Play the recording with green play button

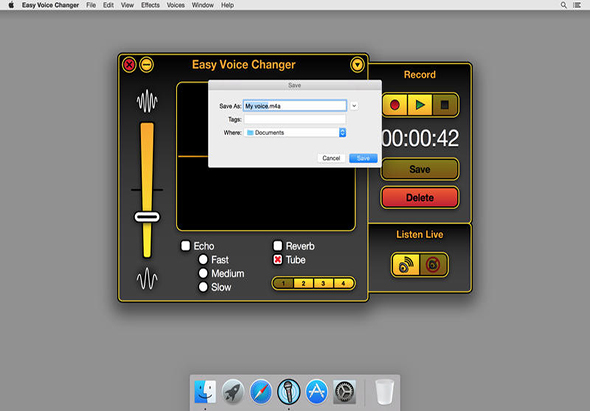420,105
